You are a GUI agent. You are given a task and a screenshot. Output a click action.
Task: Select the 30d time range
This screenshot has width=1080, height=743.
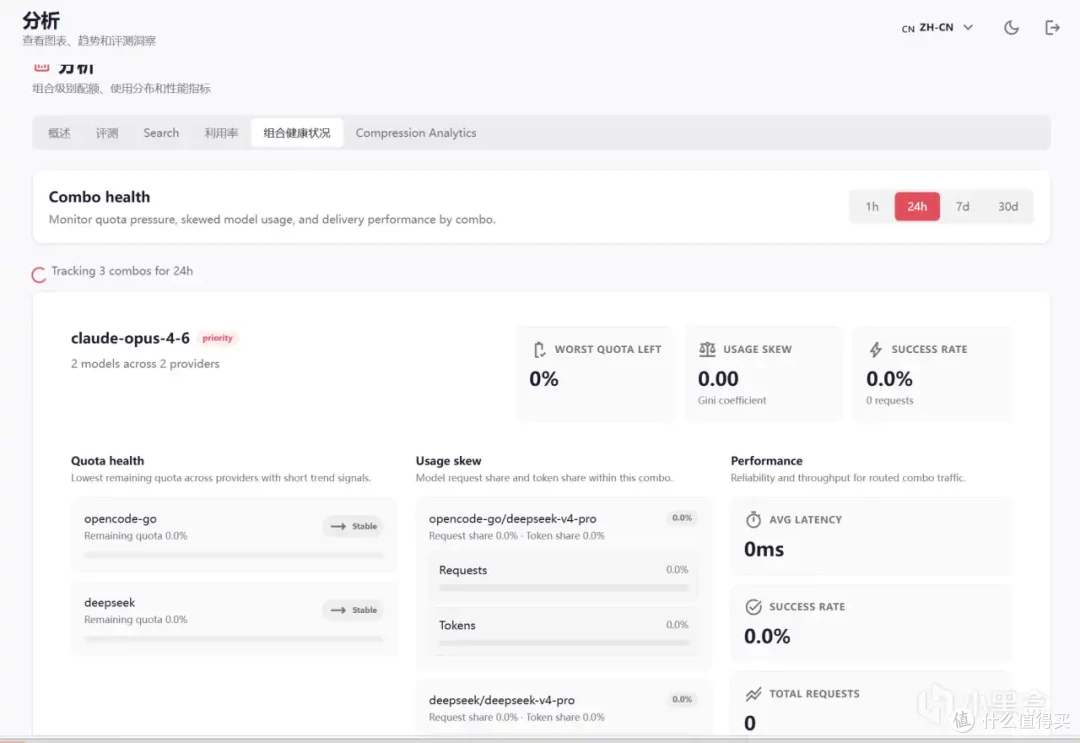click(x=1008, y=207)
